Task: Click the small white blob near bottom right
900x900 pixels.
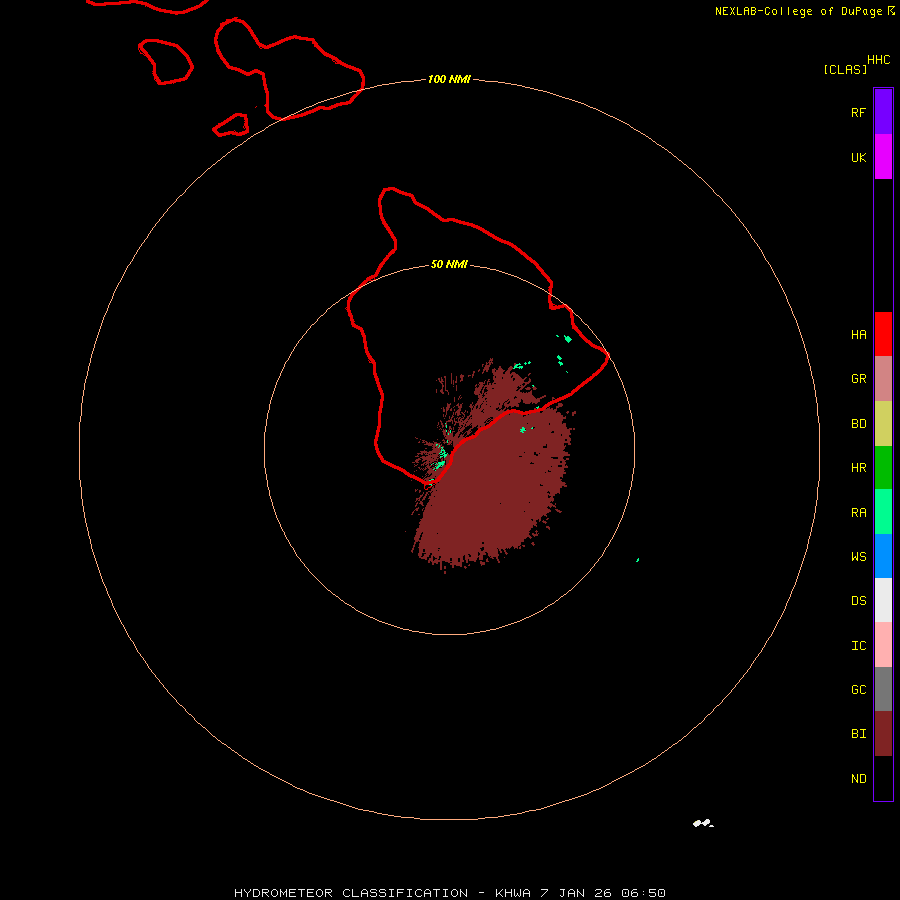Action: (x=703, y=823)
